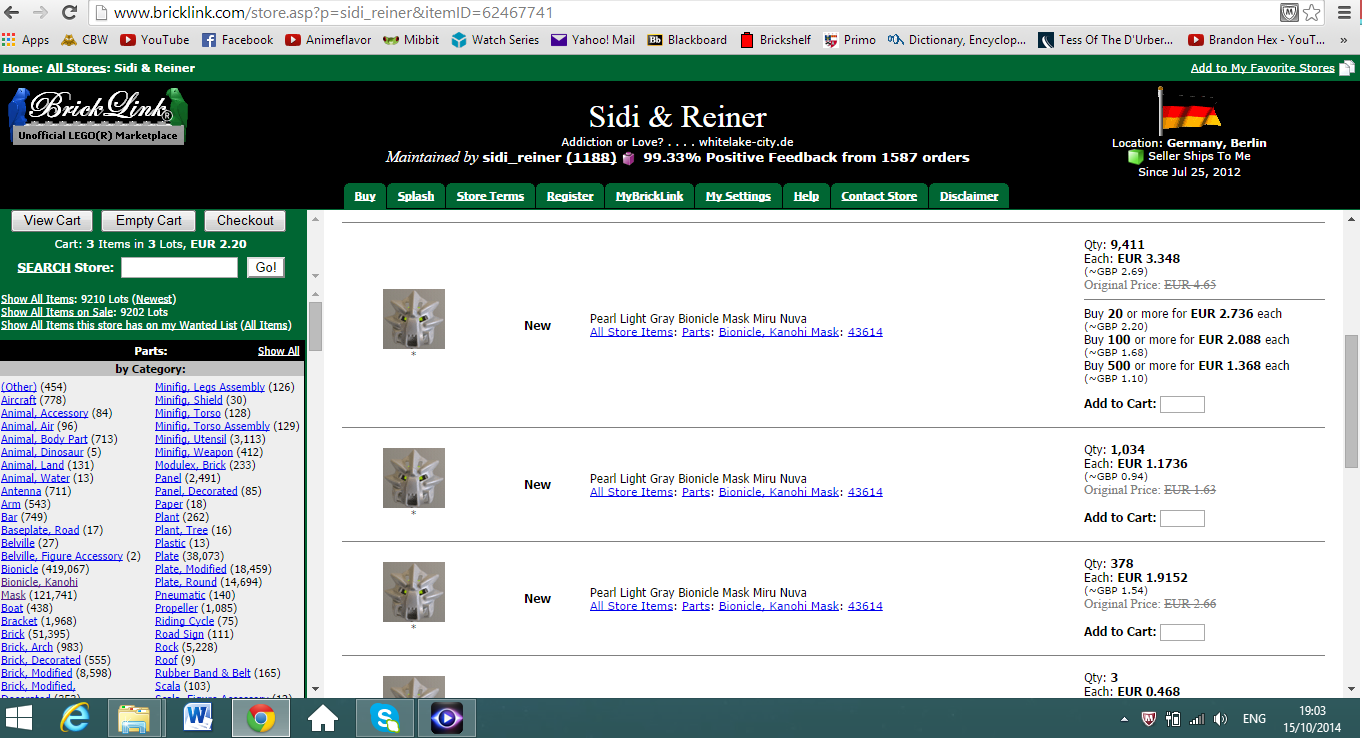
Task: Click Add to Cart field for Qty 9,411 item
Action: pos(1182,404)
